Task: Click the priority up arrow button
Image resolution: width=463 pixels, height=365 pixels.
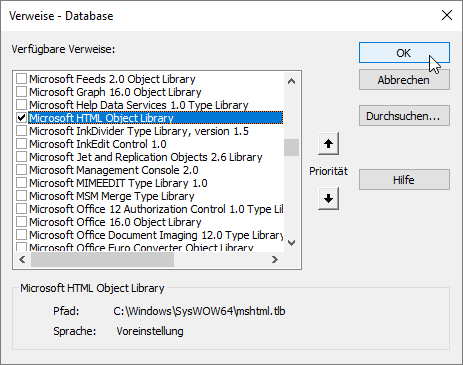Action: click(328, 144)
